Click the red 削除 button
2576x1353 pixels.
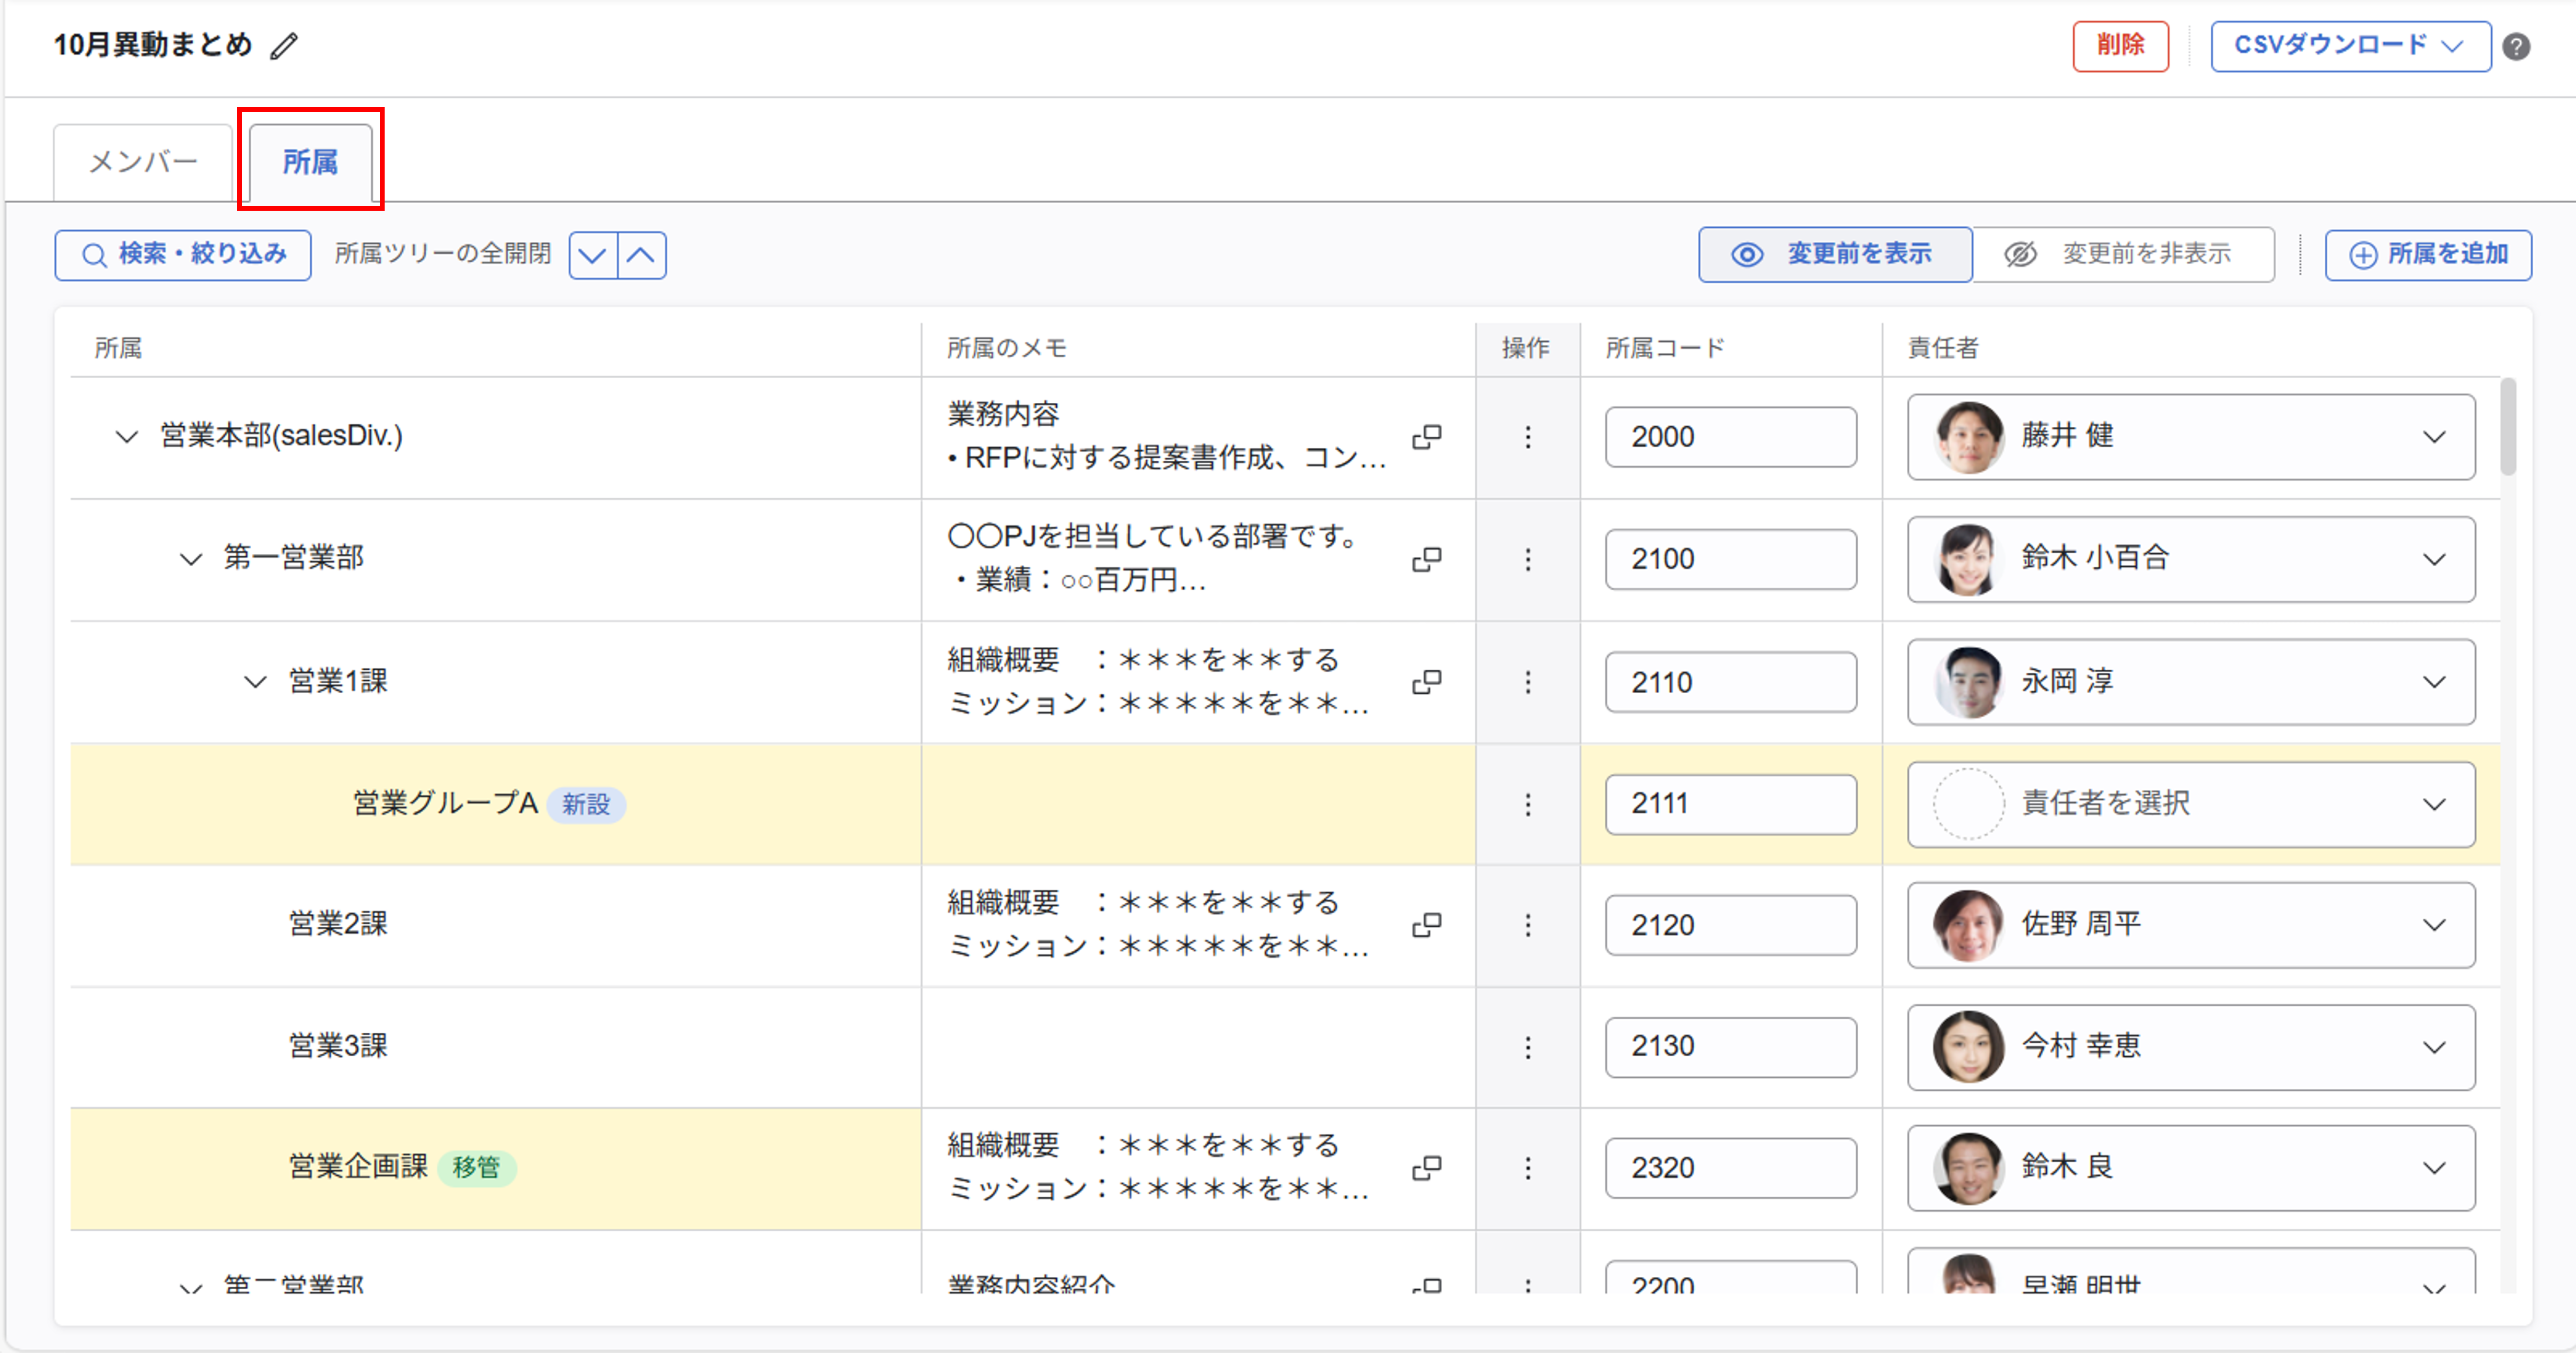click(2120, 46)
